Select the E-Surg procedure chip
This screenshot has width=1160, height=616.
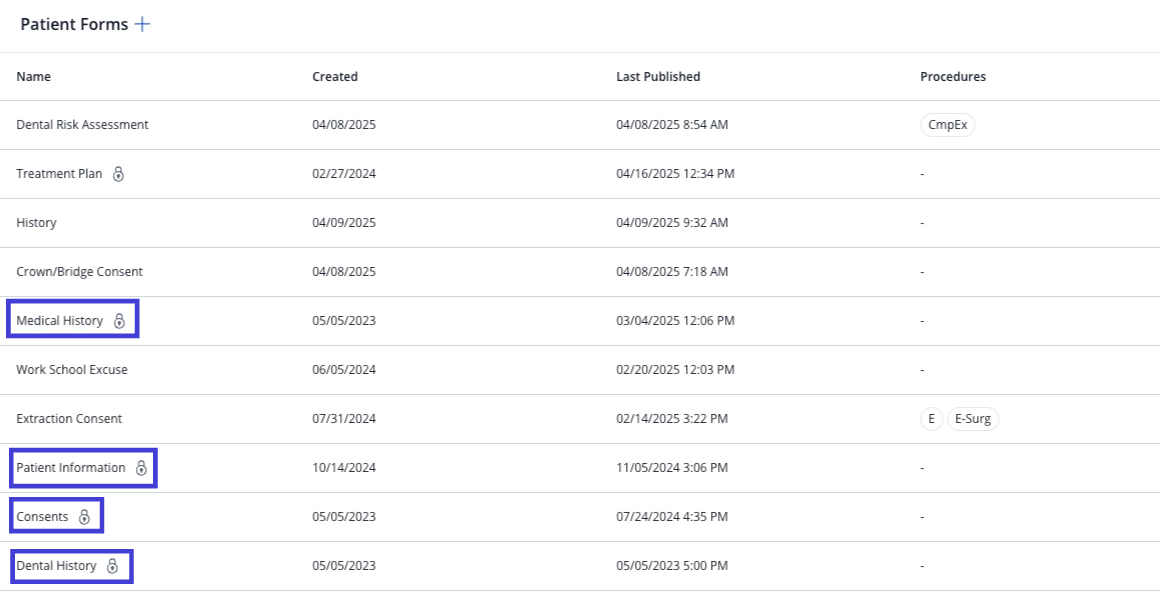click(x=973, y=419)
